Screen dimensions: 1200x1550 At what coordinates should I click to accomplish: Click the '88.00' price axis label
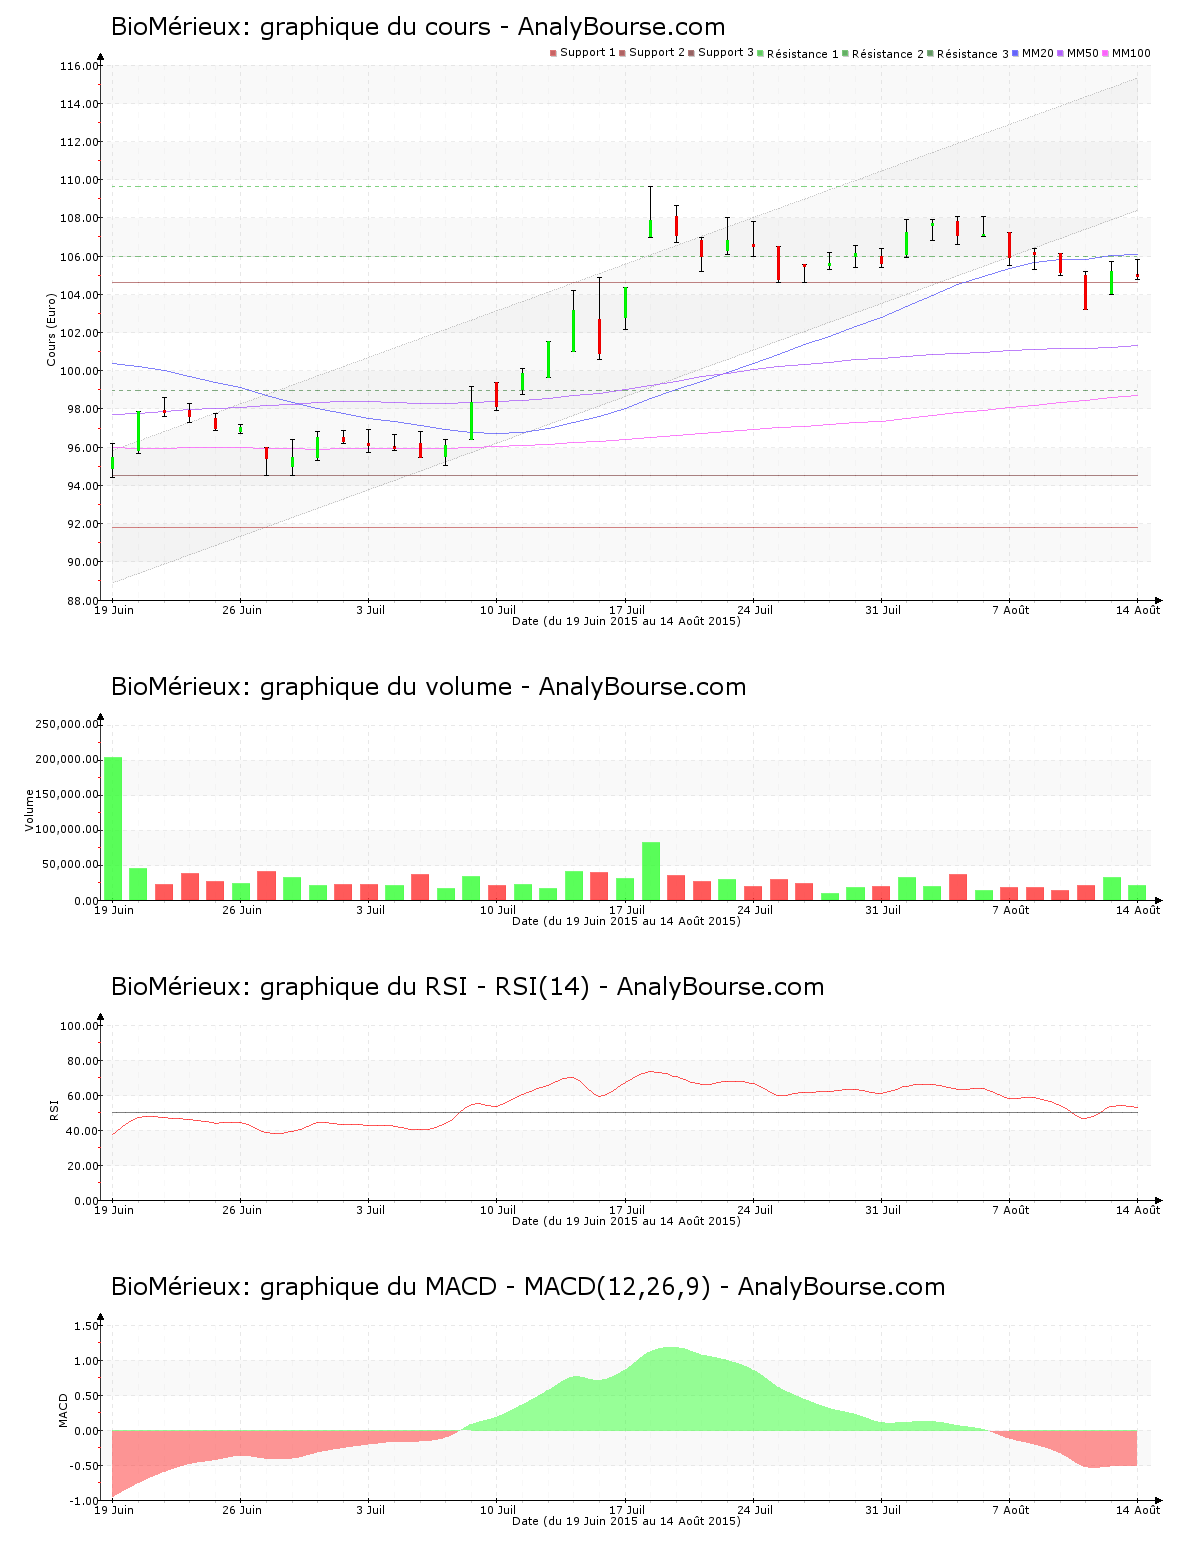[82, 601]
